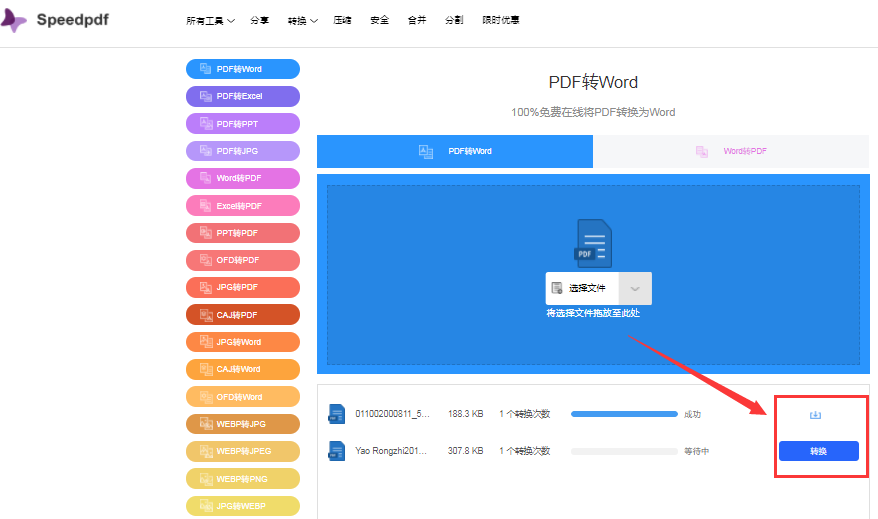Choose the JPG转WEBP sidebar tool
This screenshot has height=519, width=878.
click(243, 506)
